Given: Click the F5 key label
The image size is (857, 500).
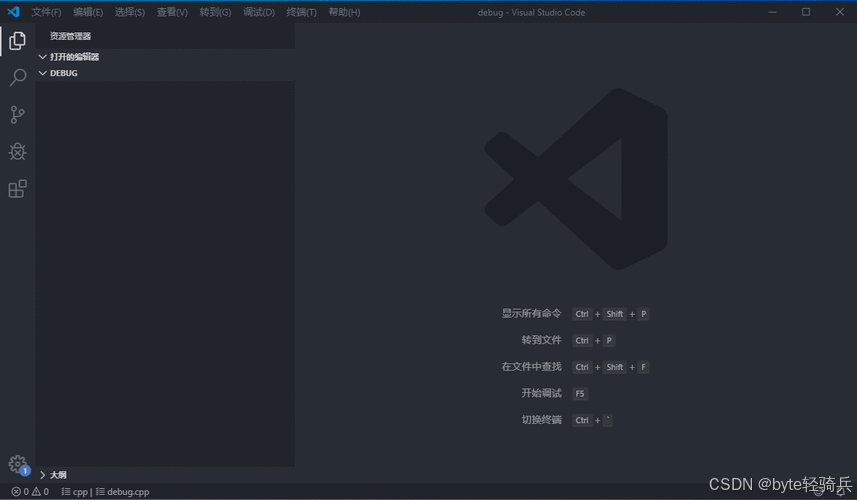Looking at the screenshot, I should (580, 393).
